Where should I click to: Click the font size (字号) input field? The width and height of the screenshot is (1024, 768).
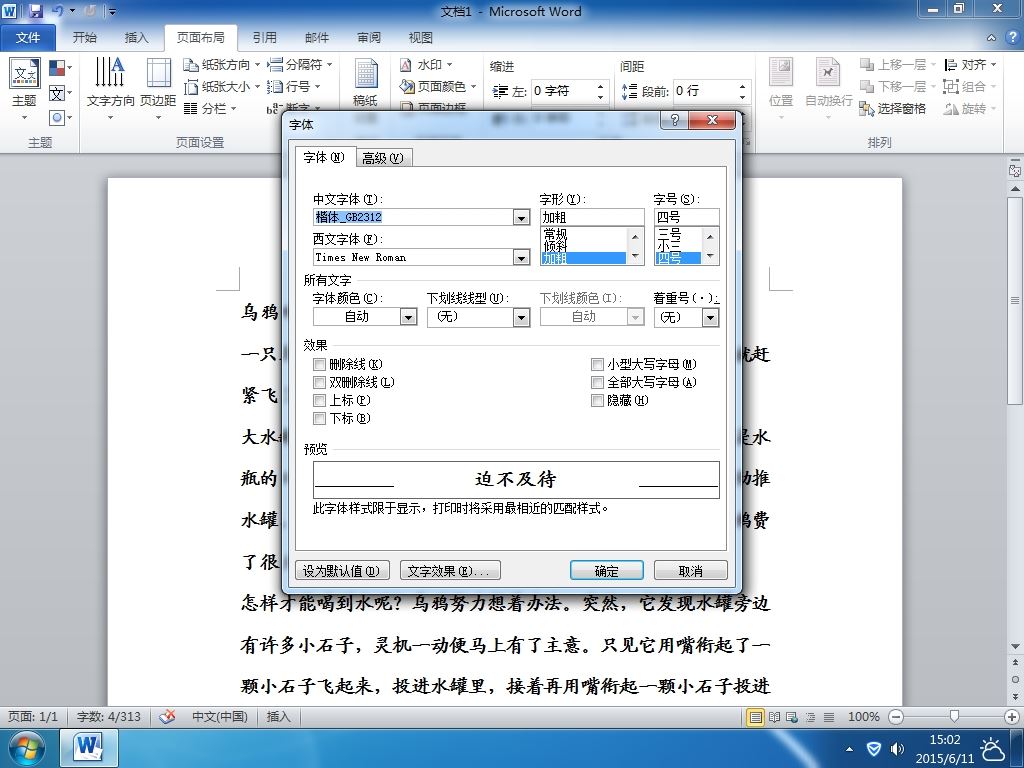coord(686,217)
